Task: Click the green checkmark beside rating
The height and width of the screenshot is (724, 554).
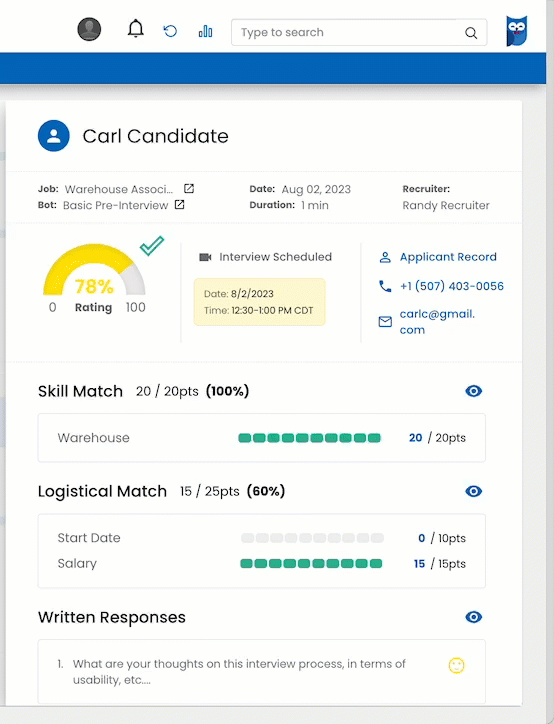Action: (152, 246)
